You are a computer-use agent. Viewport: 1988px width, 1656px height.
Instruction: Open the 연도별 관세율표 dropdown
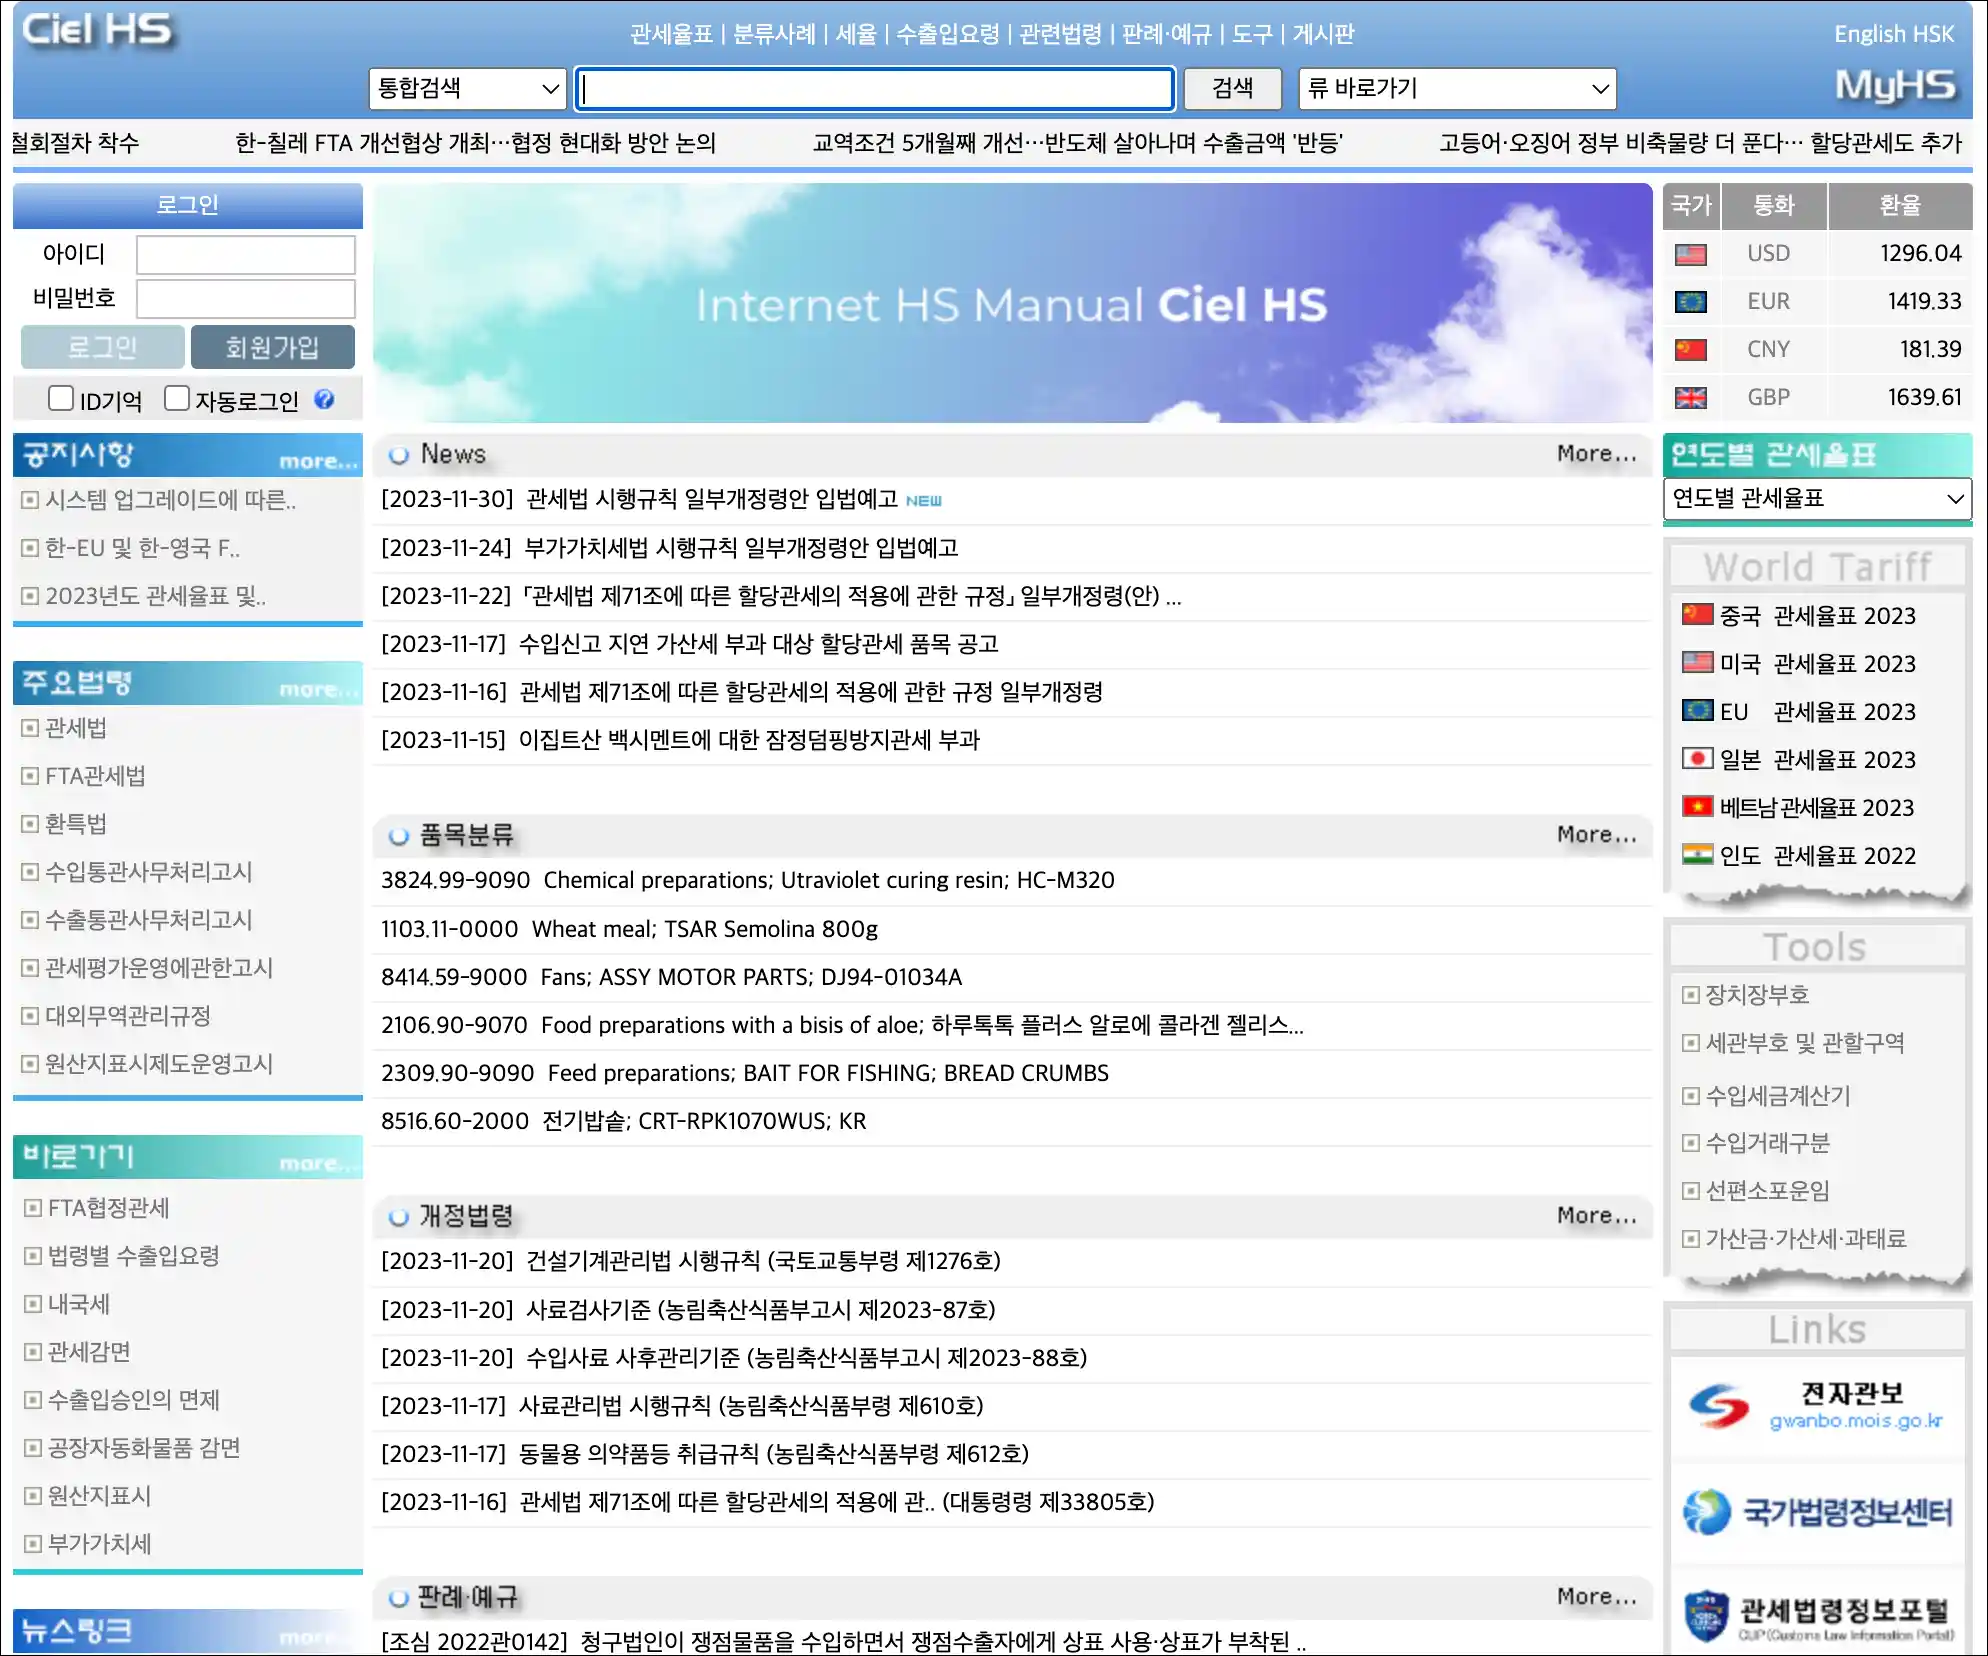tap(1817, 498)
